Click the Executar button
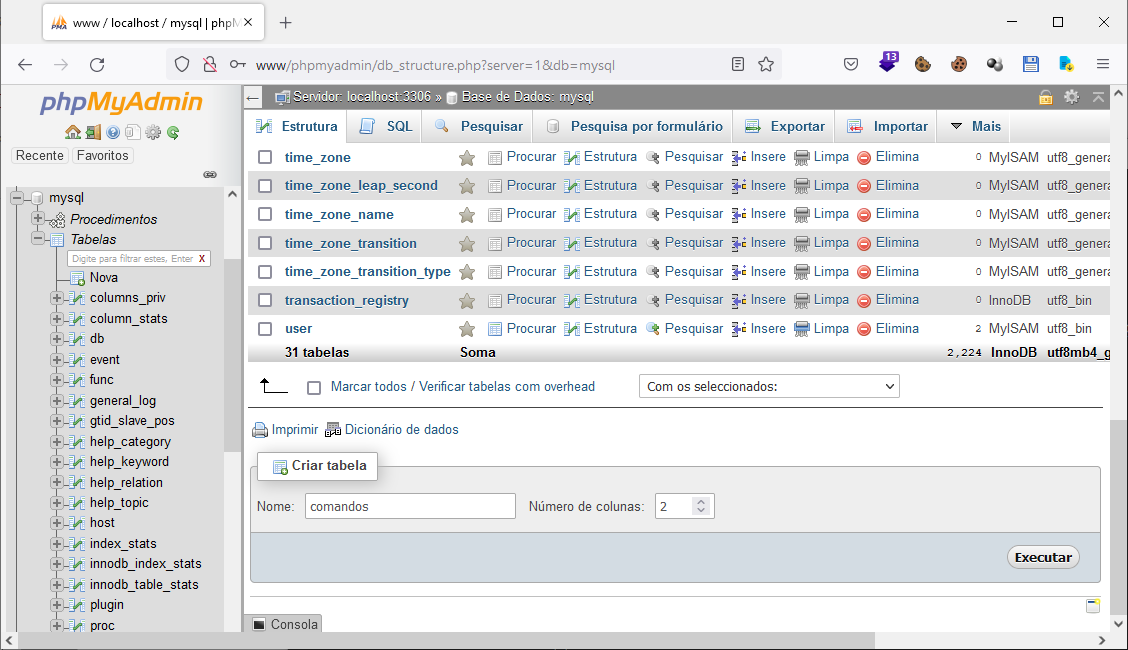1128x650 pixels. (x=1043, y=557)
